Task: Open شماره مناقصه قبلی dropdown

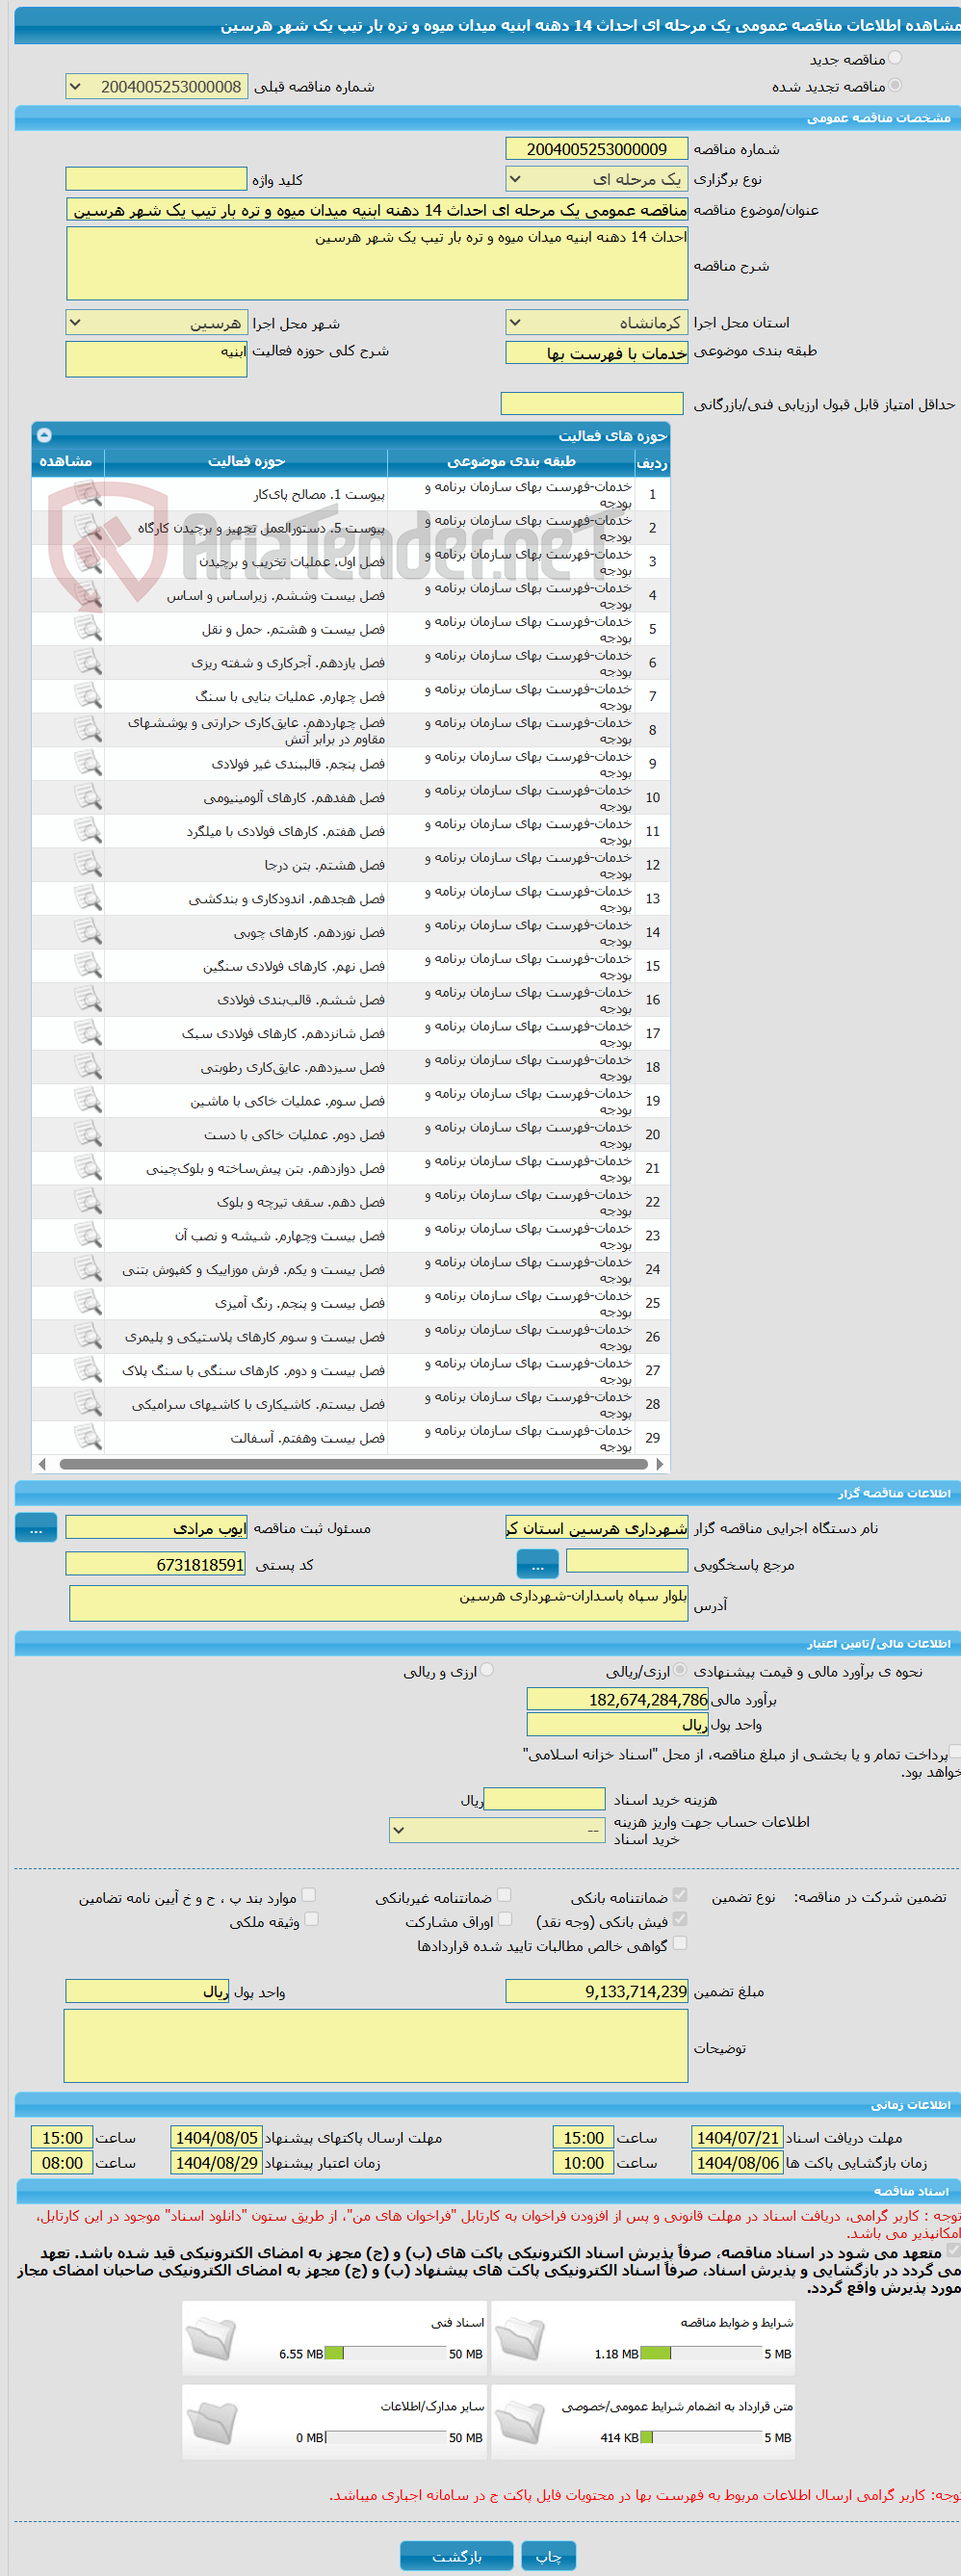Action: [x=156, y=87]
